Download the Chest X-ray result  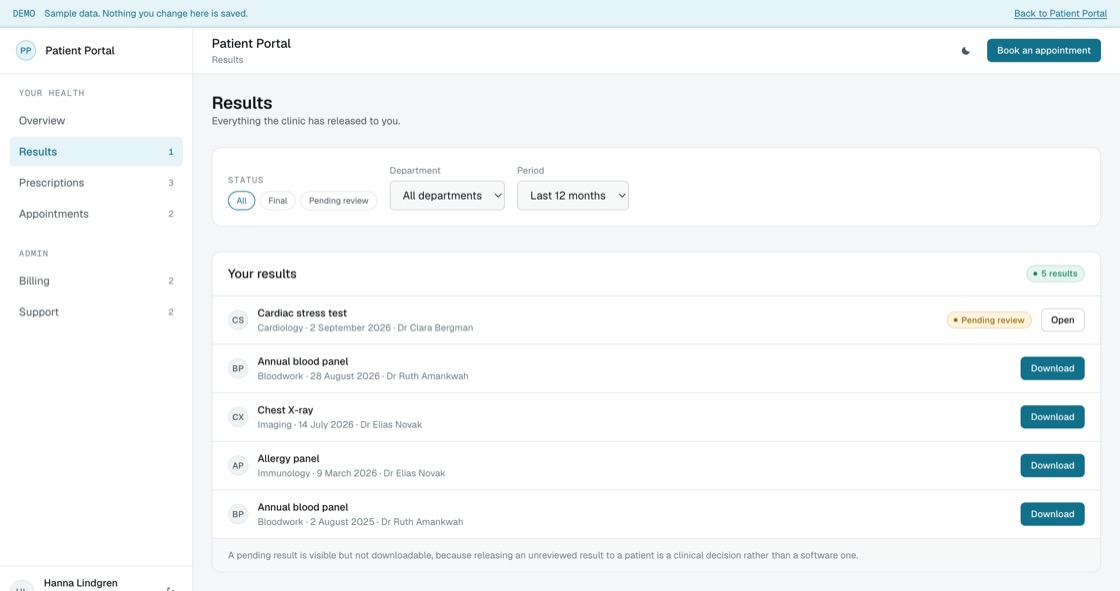point(1052,417)
